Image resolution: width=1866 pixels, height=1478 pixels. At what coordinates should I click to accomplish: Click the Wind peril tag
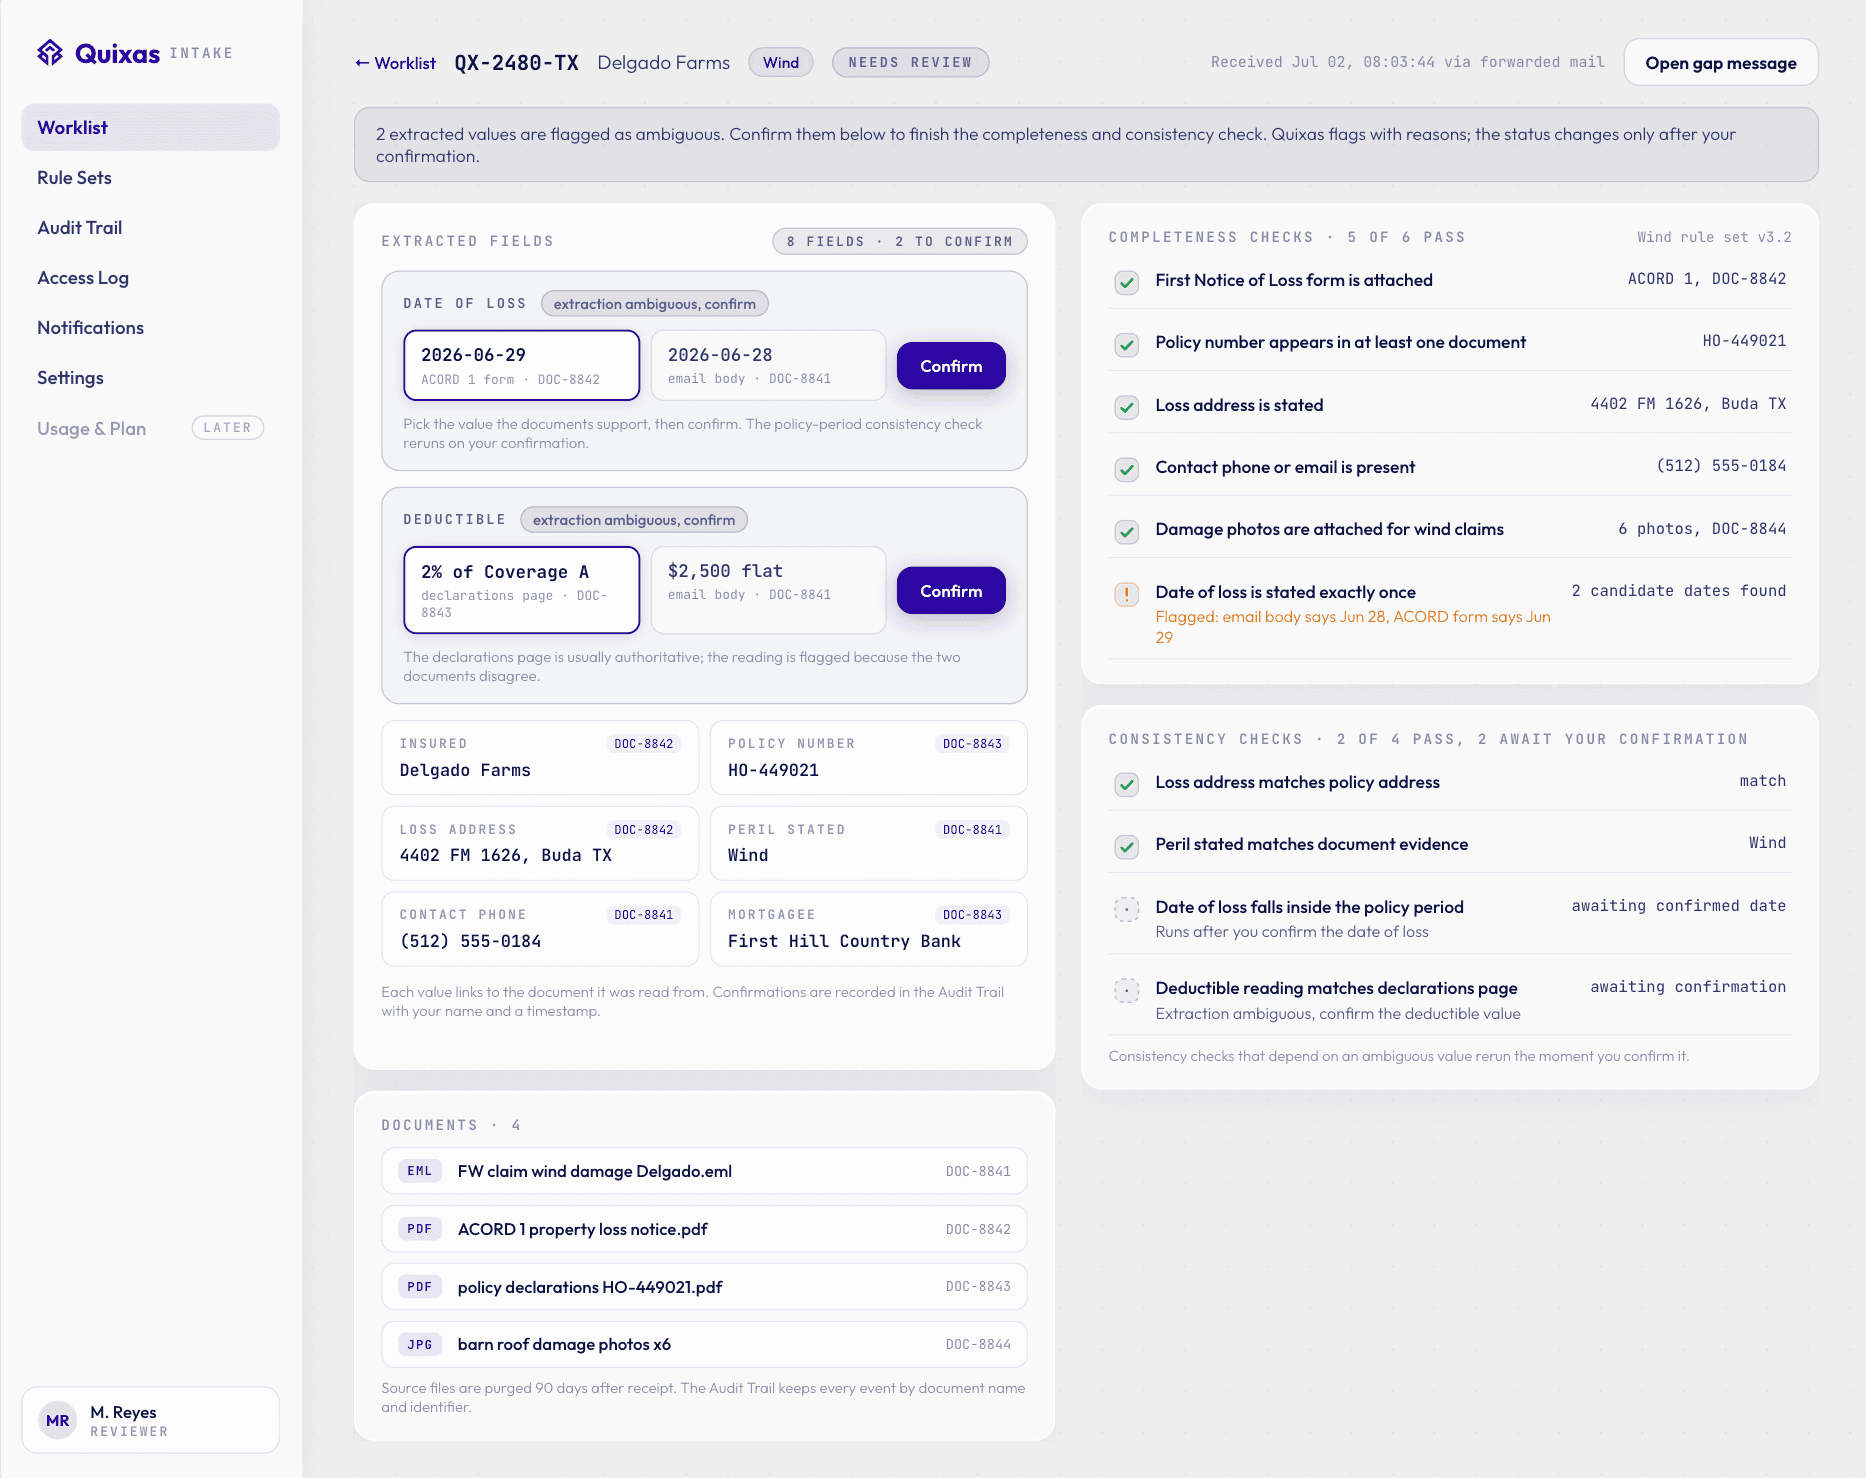pos(781,63)
